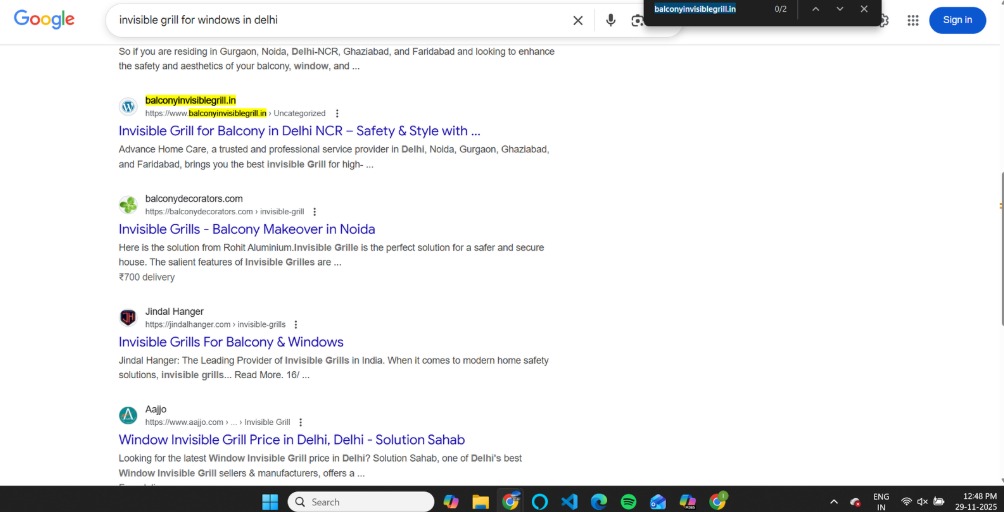The width and height of the screenshot is (1004, 512).
Task: Open more options for balconydecorators.com result
Action: coord(315,212)
